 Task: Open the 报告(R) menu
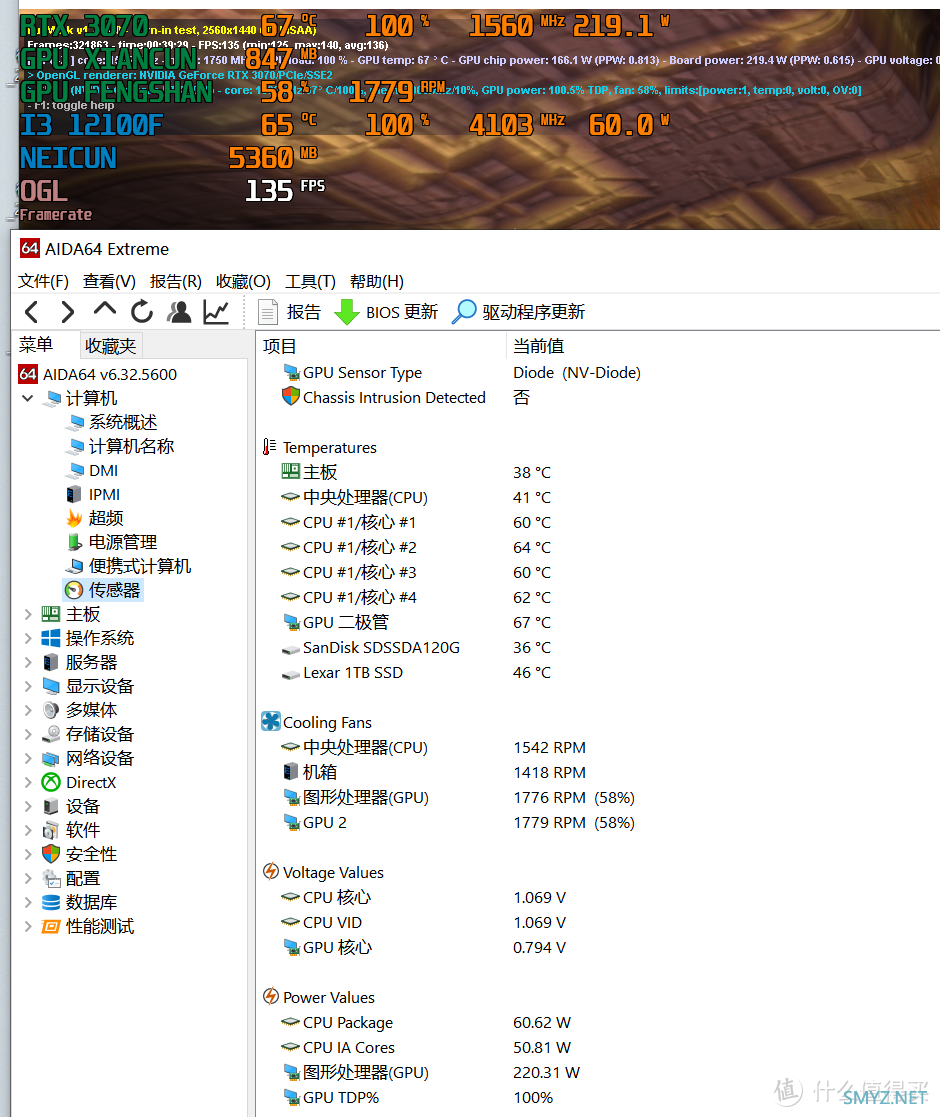point(175,281)
